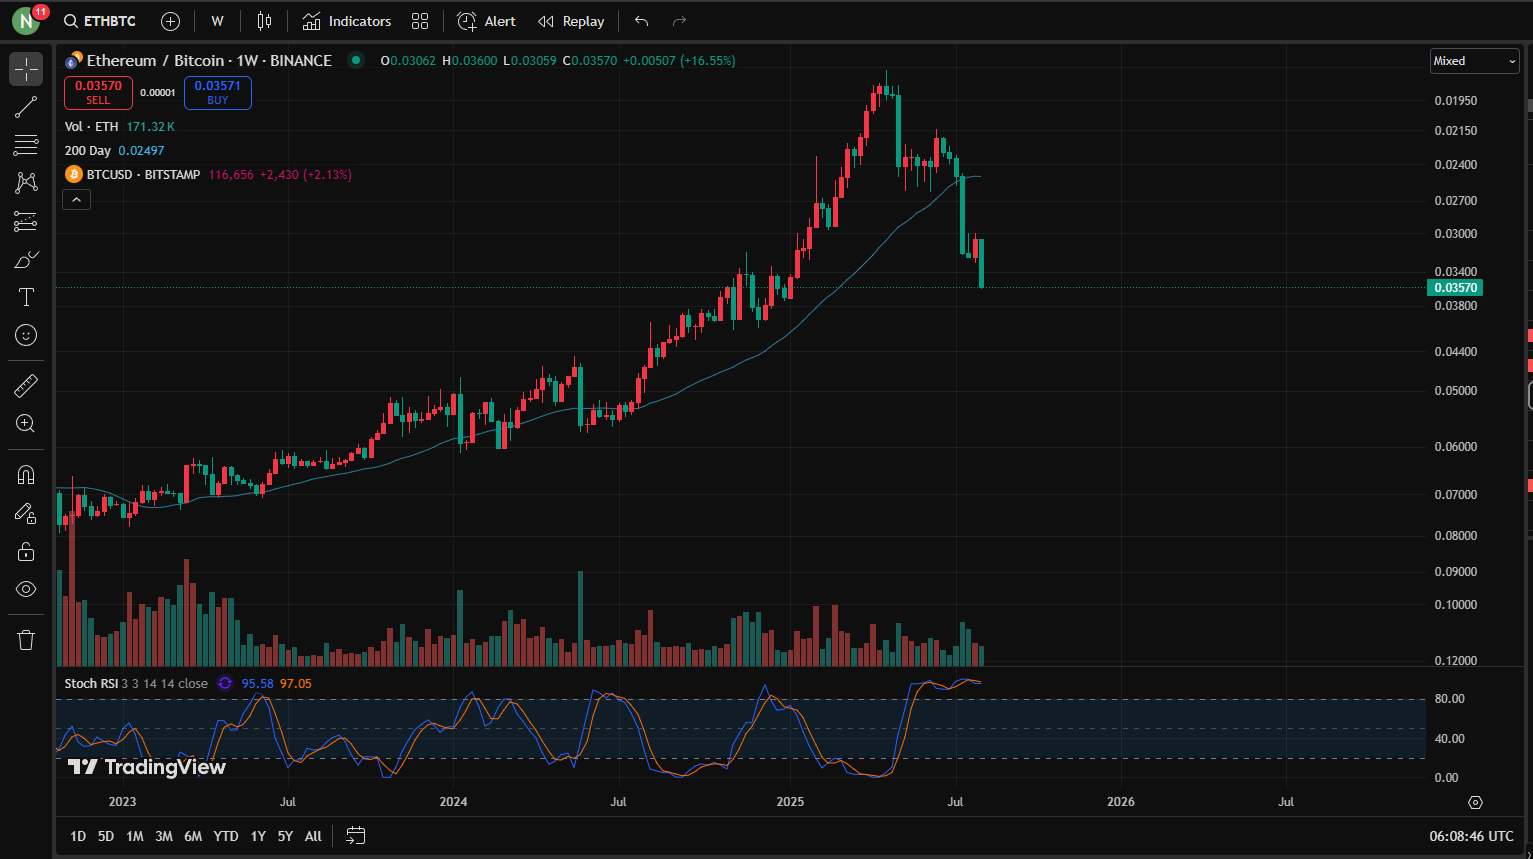Click the 200 Day value 0.02497

tap(141, 150)
